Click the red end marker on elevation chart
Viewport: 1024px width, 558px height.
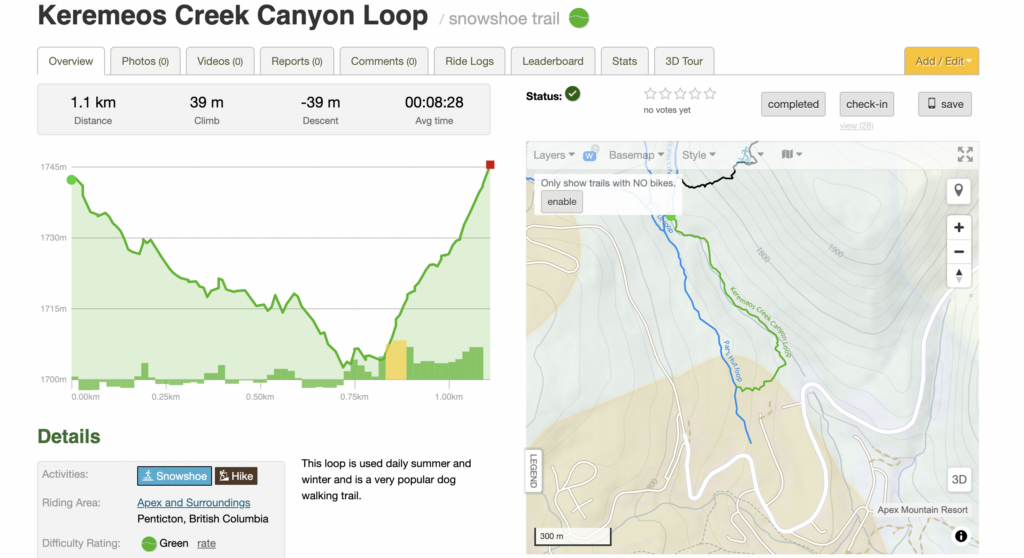pos(490,165)
